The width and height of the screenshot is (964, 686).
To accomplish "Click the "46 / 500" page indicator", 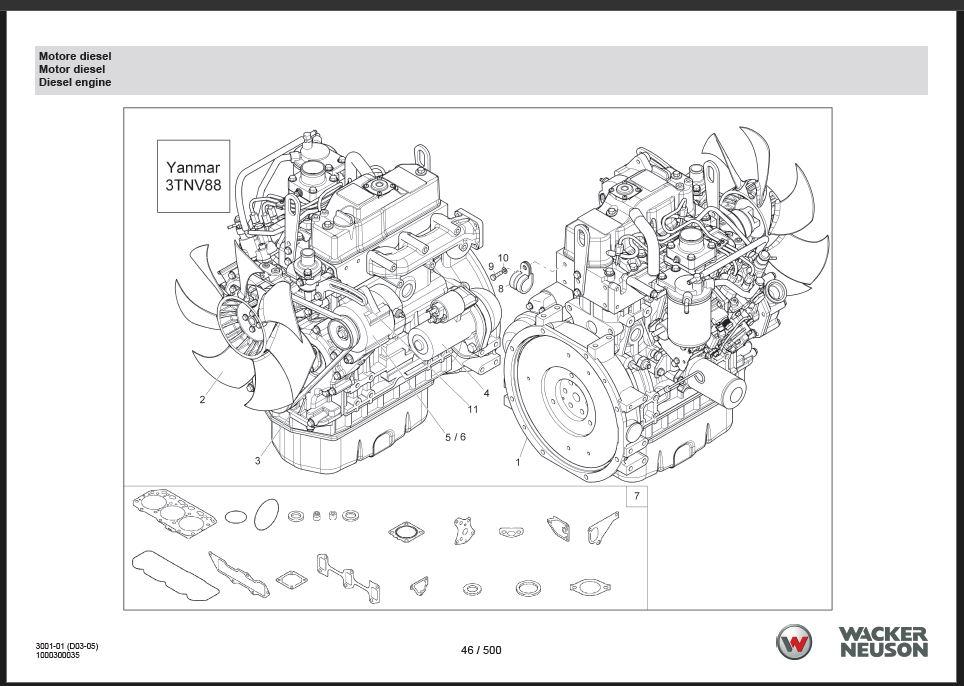I will click(481, 650).
